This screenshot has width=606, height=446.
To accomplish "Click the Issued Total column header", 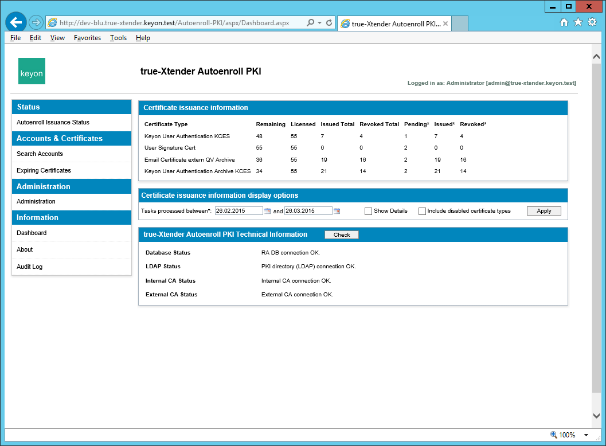I will coord(337,124).
